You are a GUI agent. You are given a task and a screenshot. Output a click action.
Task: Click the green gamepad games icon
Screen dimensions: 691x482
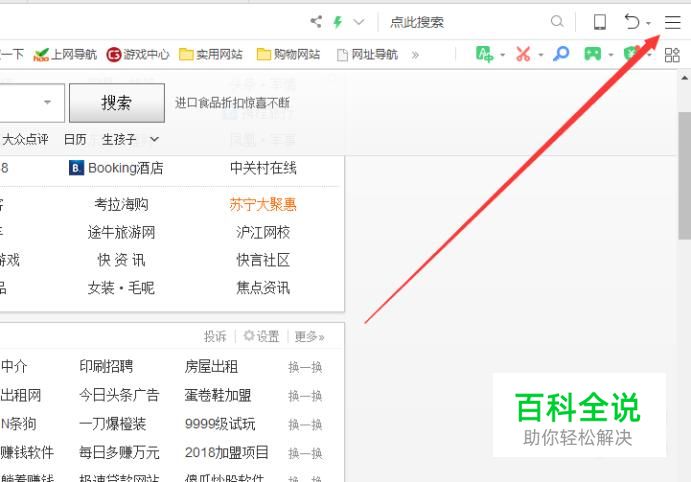tap(593, 54)
